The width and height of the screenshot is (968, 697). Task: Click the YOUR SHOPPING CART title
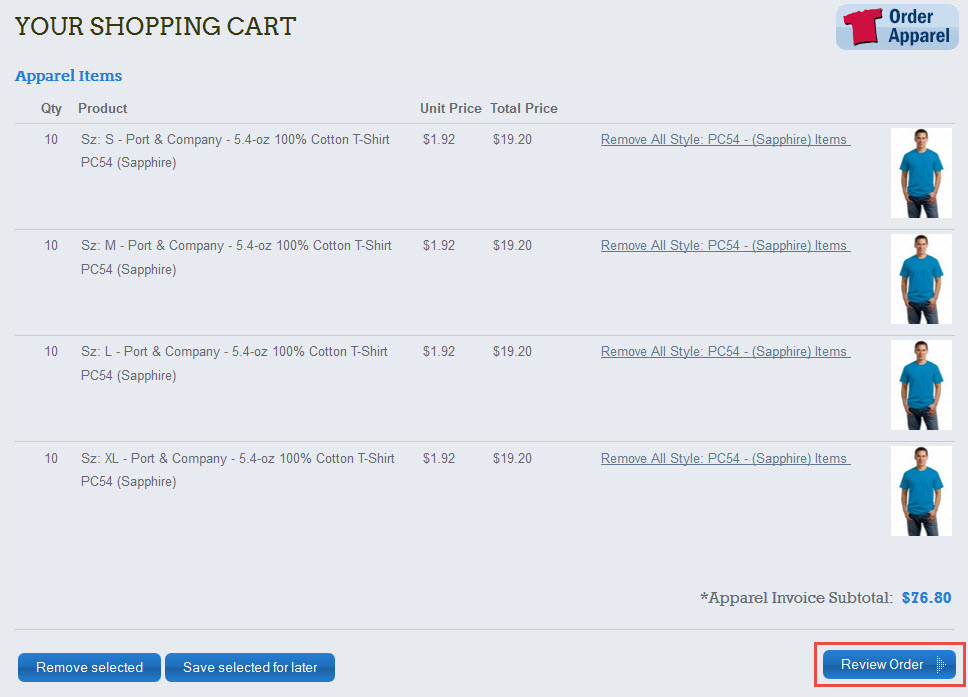[155, 26]
